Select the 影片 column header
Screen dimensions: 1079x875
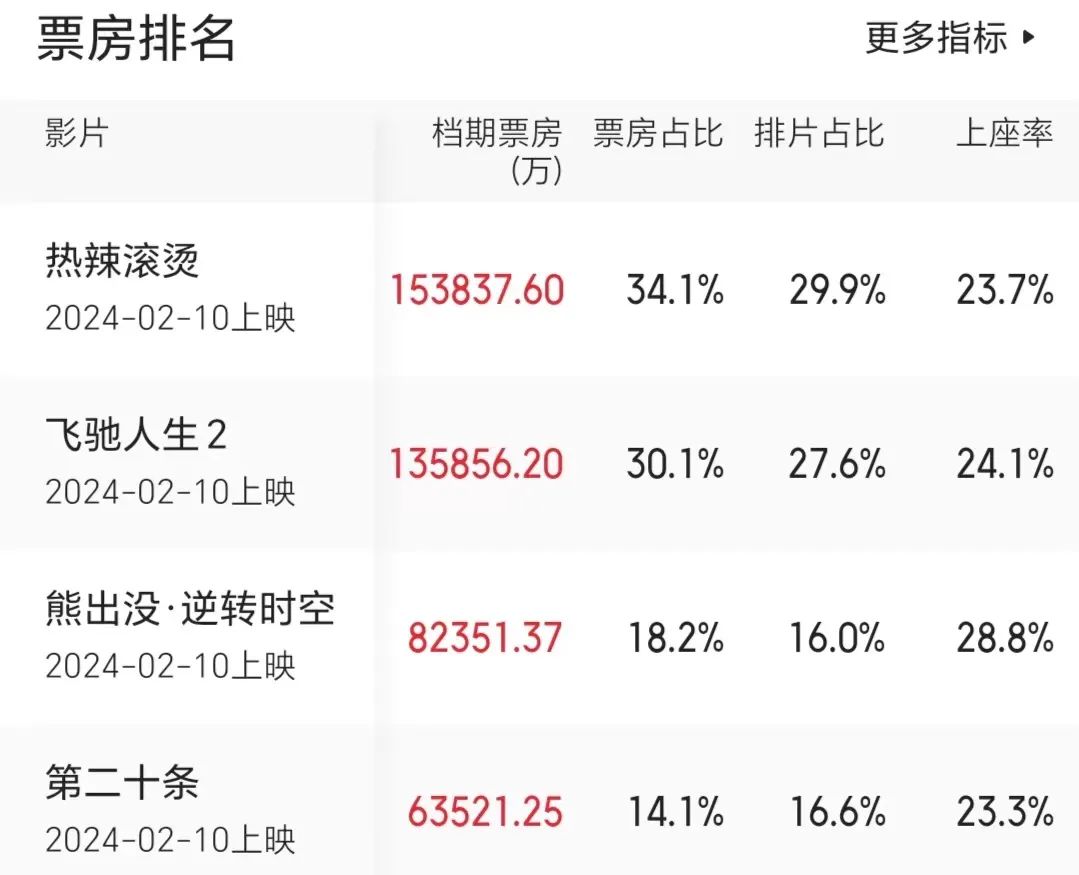click(76, 134)
